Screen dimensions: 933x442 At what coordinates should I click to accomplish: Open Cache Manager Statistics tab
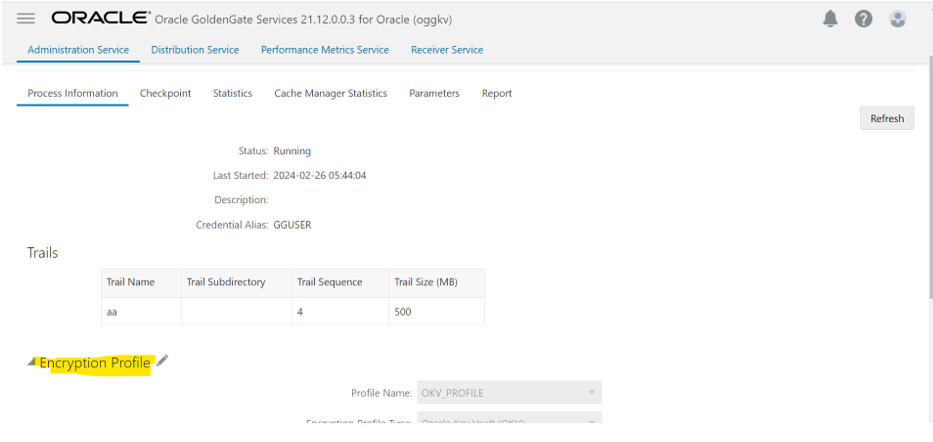tap(331, 93)
